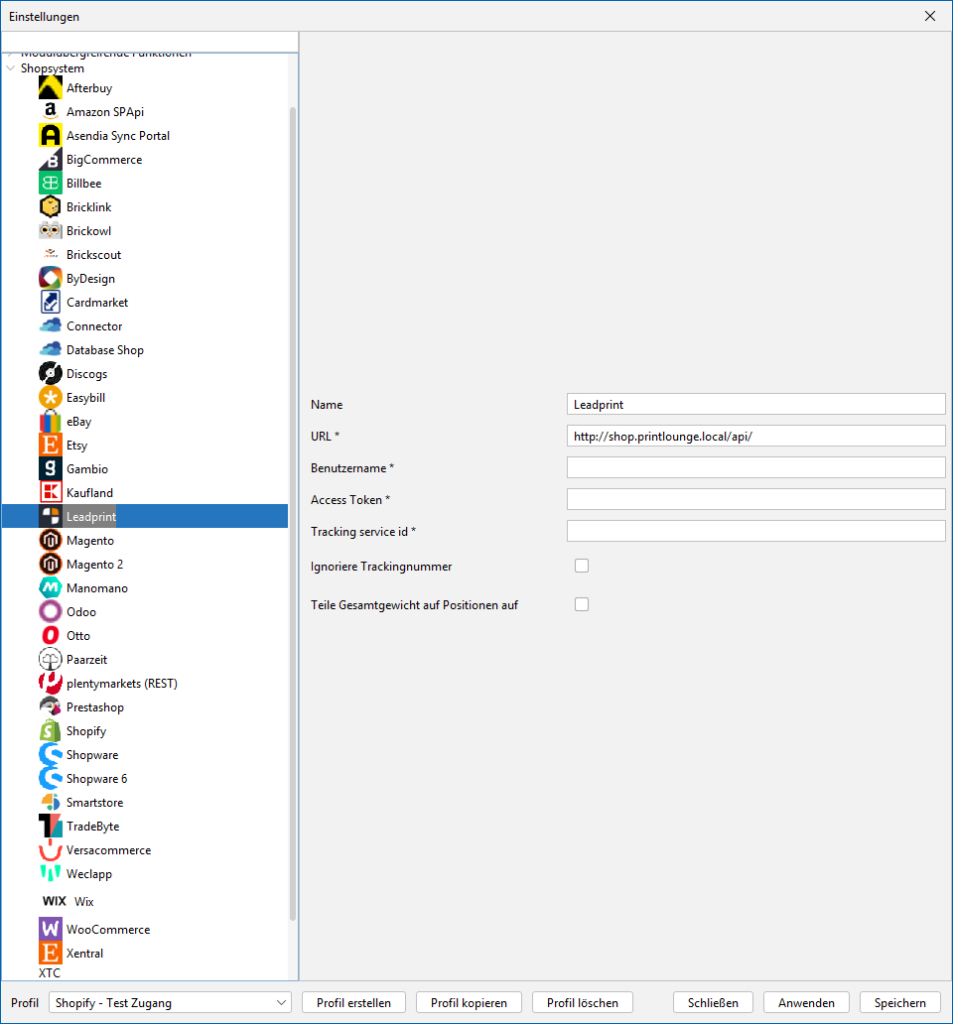Click the Amazon SPApi icon
This screenshot has height=1024, width=953.
coord(50,112)
